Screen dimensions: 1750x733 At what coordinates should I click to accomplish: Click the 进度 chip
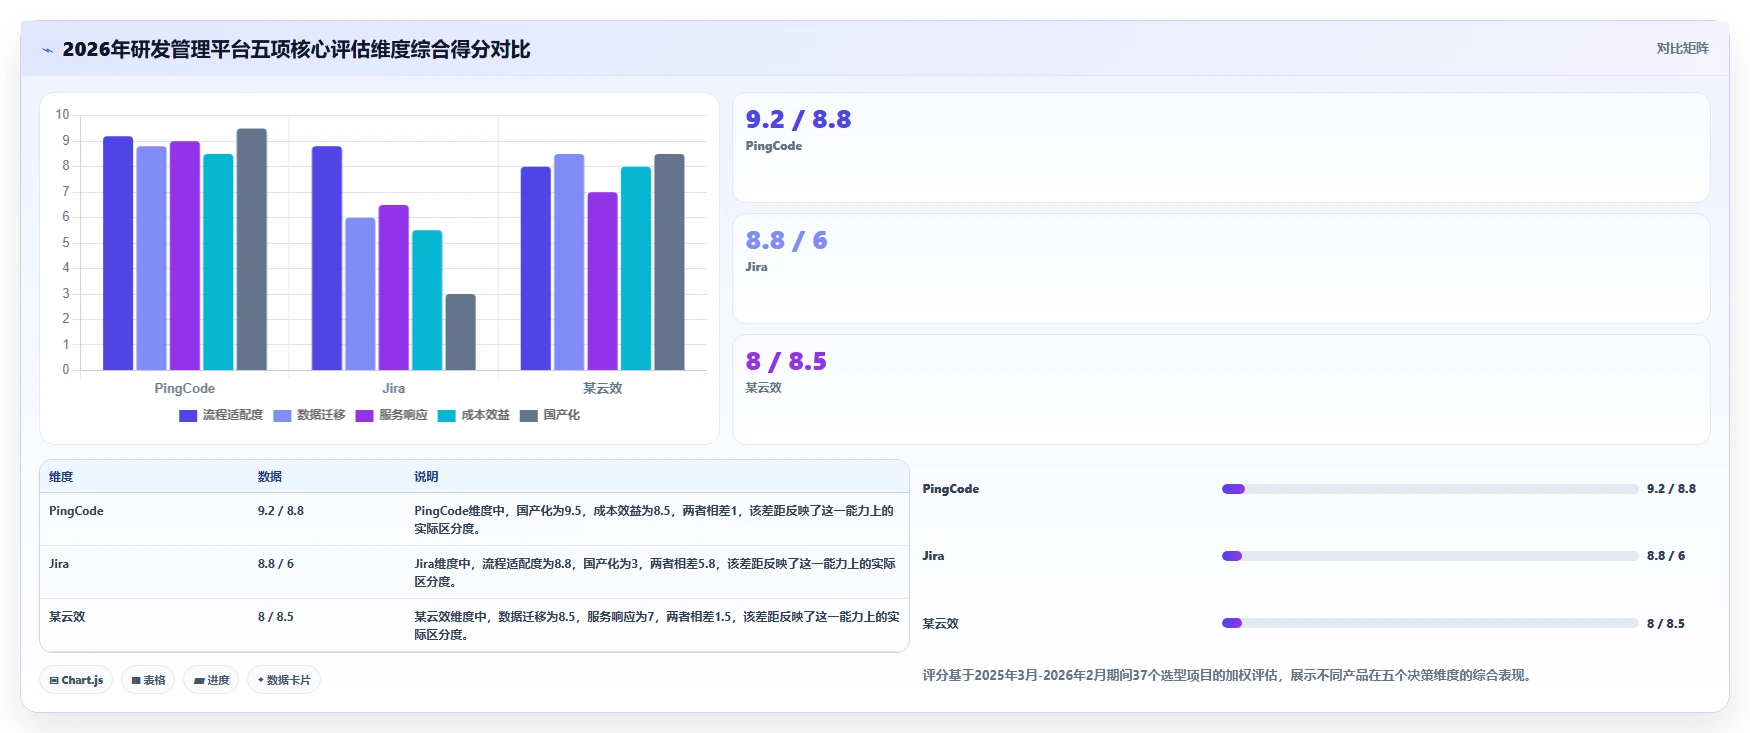click(211, 680)
